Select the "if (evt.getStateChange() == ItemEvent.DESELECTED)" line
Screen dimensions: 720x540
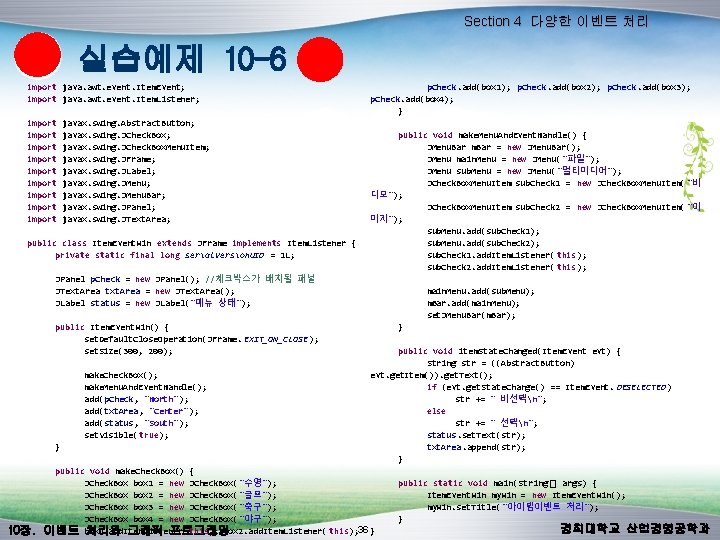pyautogui.click(x=549, y=387)
